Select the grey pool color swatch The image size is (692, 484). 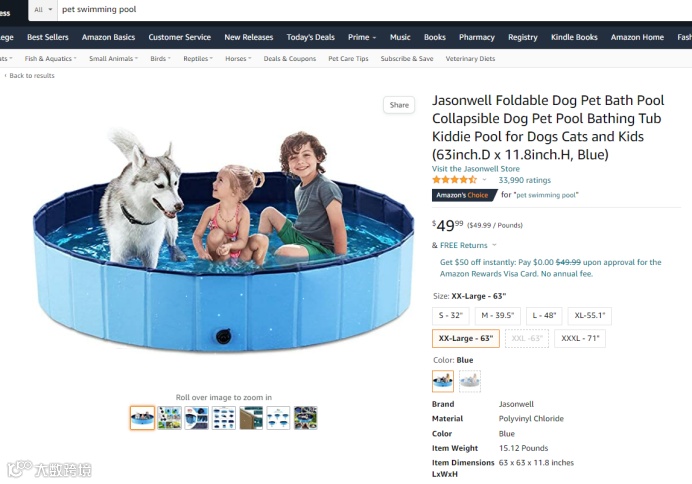click(470, 381)
